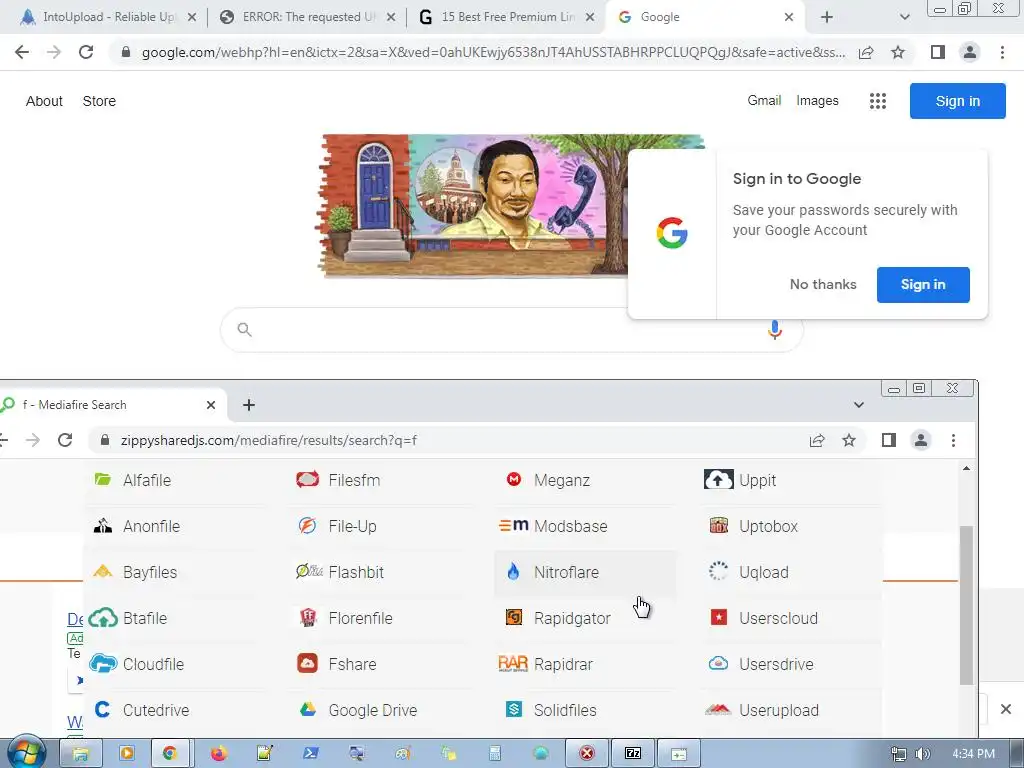This screenshot has height=768, width=1024.
Task: Click the Google search input field
Action: click(509, 330)
